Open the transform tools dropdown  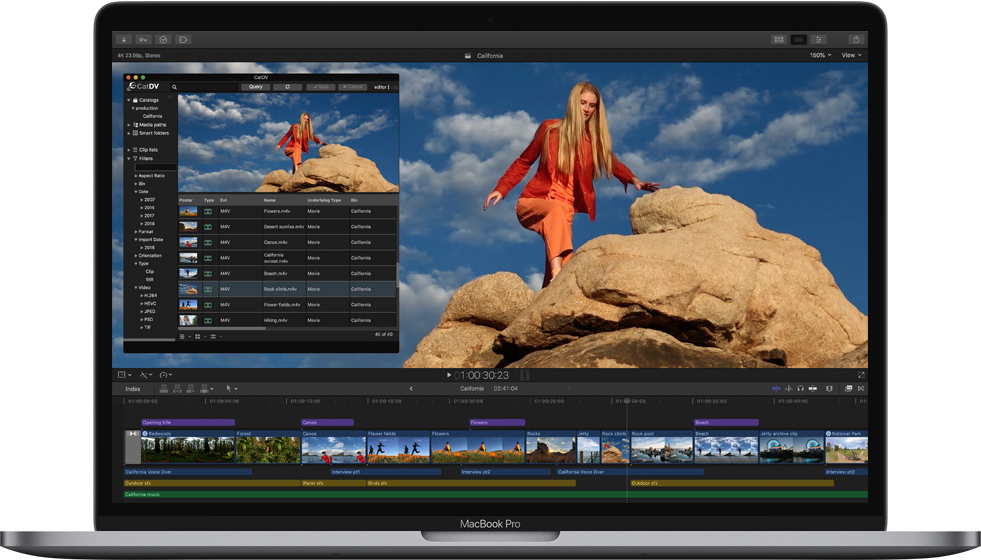[x=146, y=375]
